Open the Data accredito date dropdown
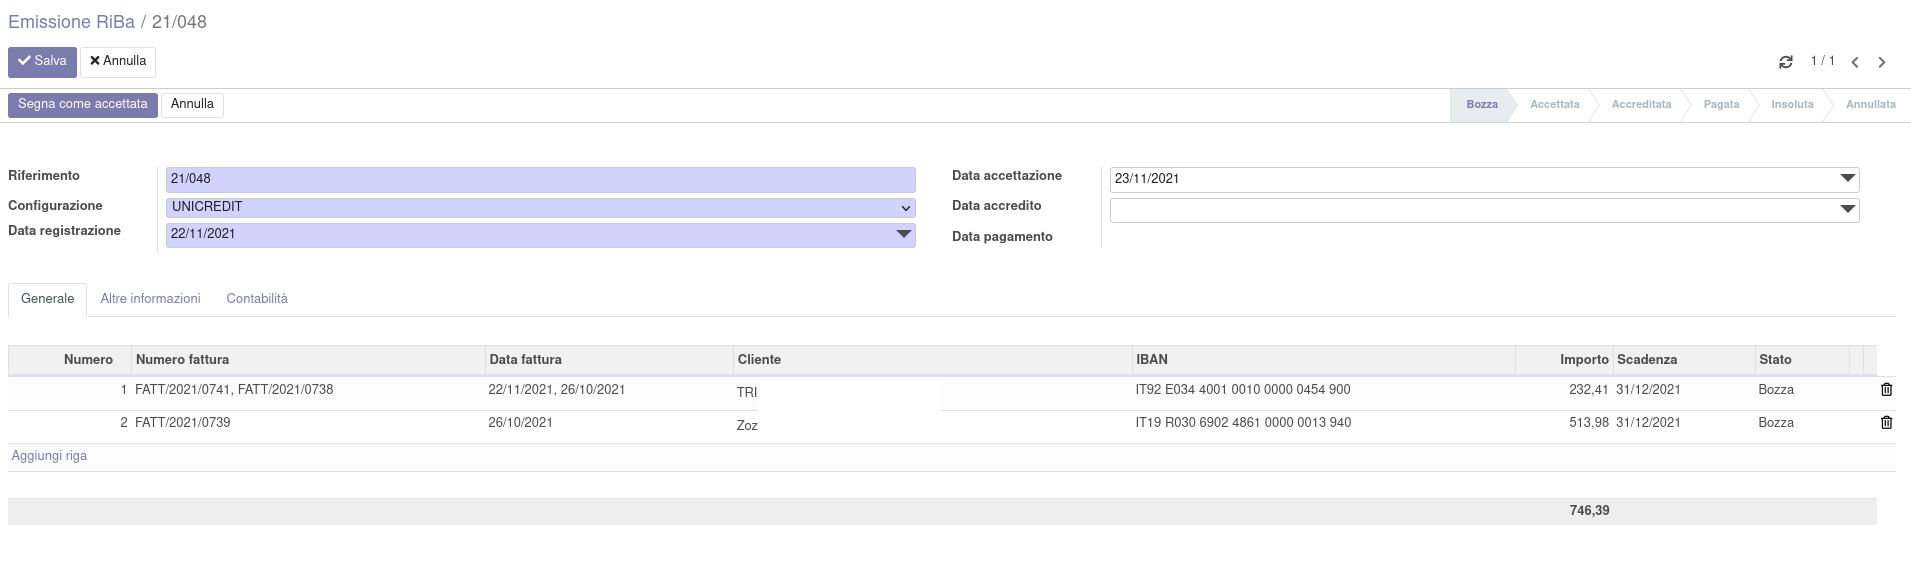The image size is (1911, 571). (x=1846, y=210)
